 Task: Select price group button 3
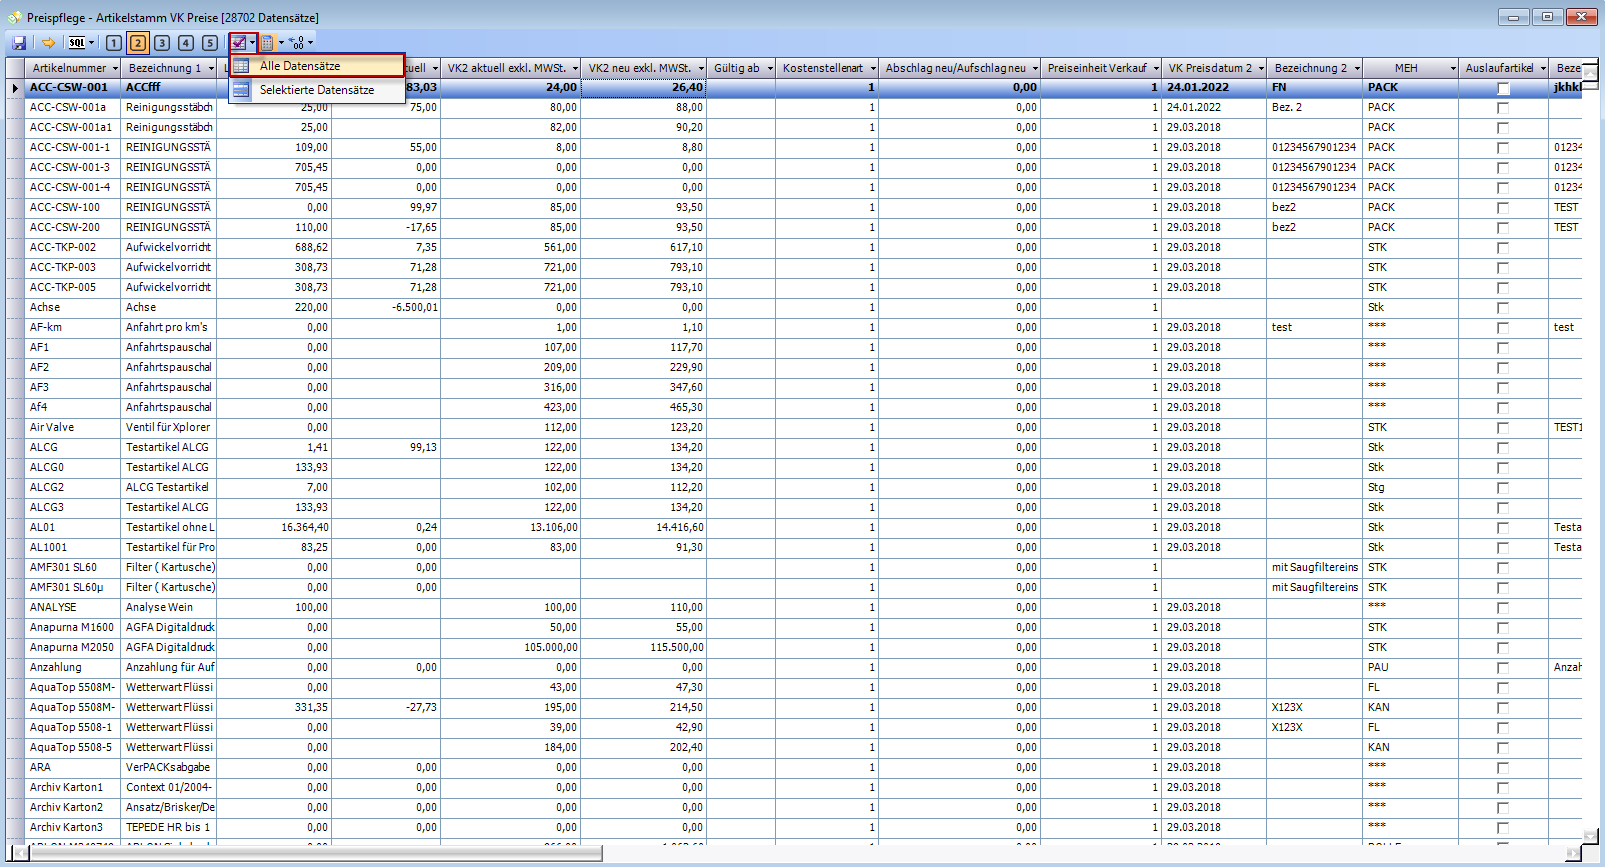tap(162, 43)
